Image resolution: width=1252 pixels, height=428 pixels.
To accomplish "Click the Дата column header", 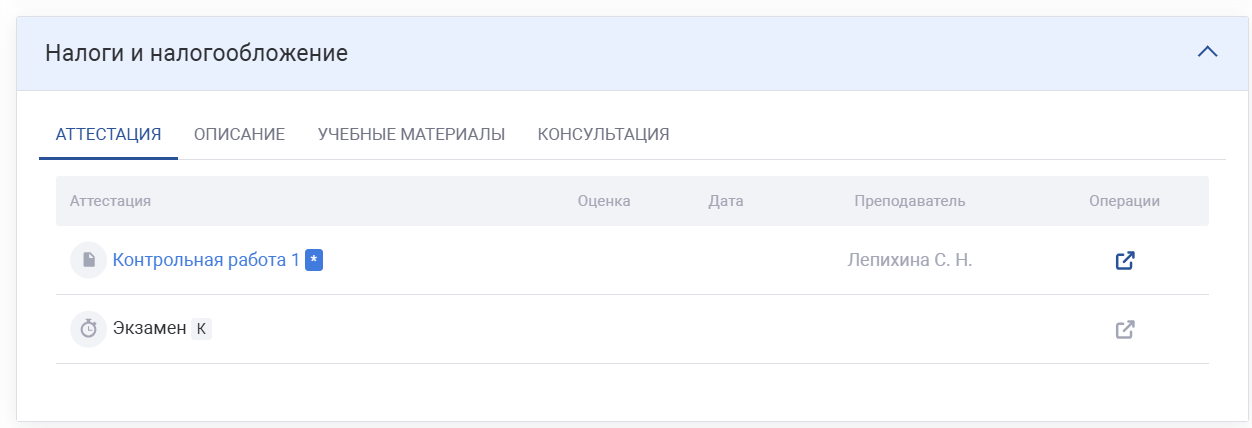I will (x=725, y=201).
